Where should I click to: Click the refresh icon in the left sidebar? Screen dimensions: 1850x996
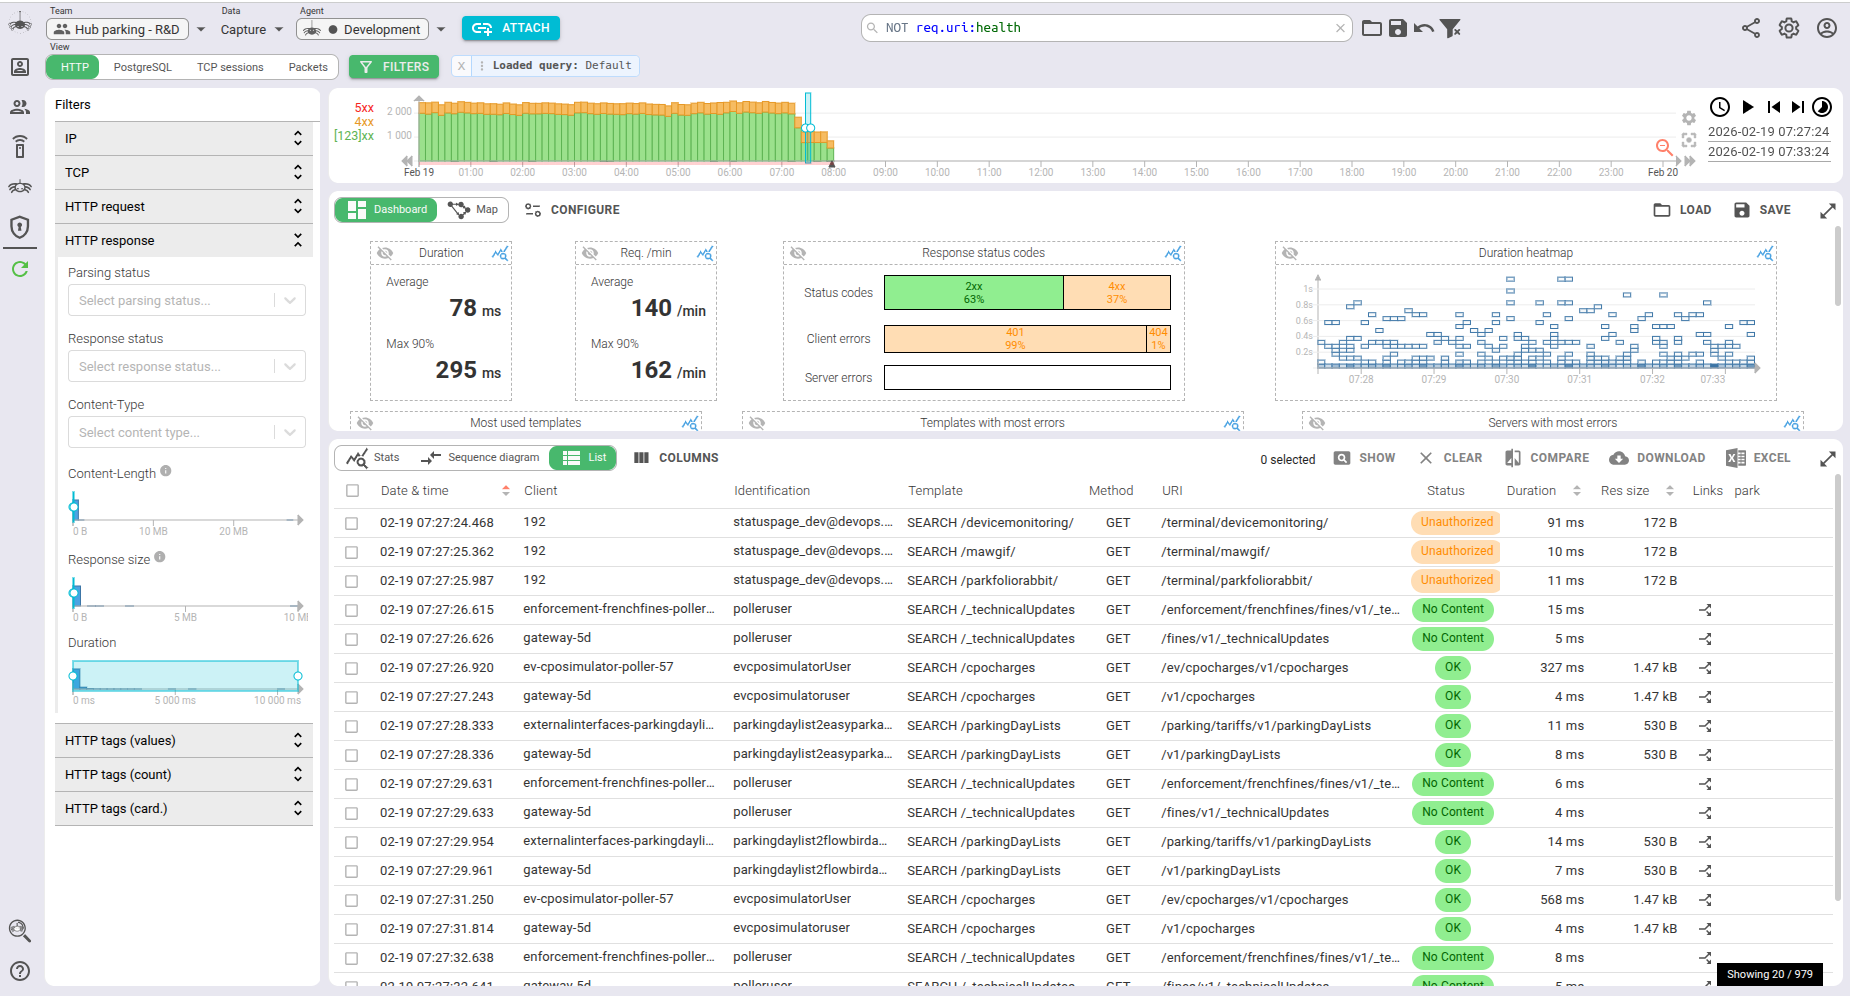(x=20, y=268)
